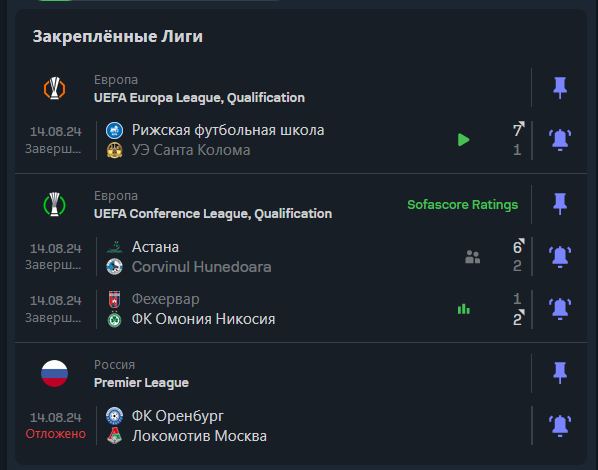Open Астана vs Corvinul Hunedoara match
Screen dimensions: 598x470
coord(273,257)
